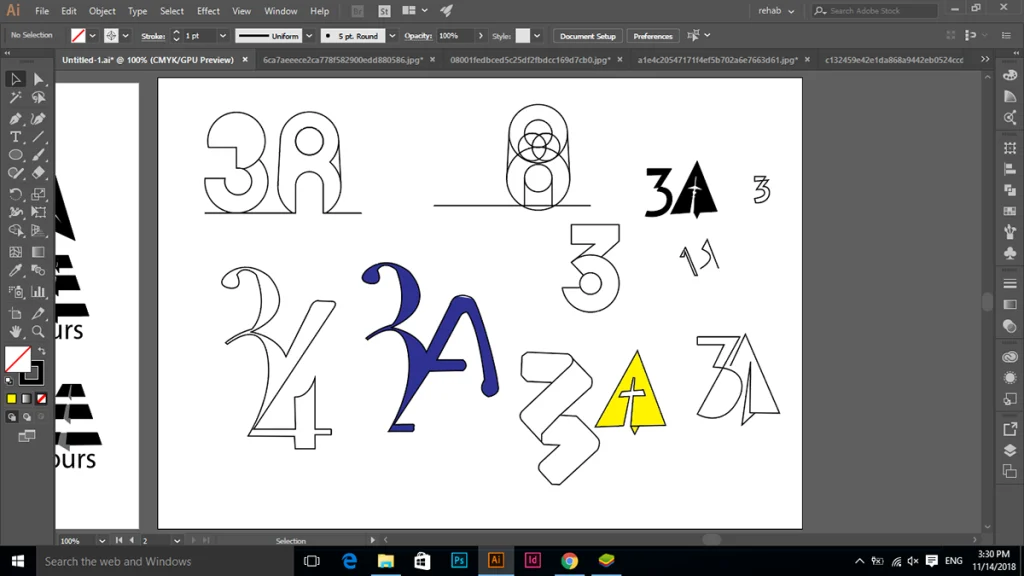Click the Preferences button
Viewport: 1024px width, 576px height.
tap(652, 36)
